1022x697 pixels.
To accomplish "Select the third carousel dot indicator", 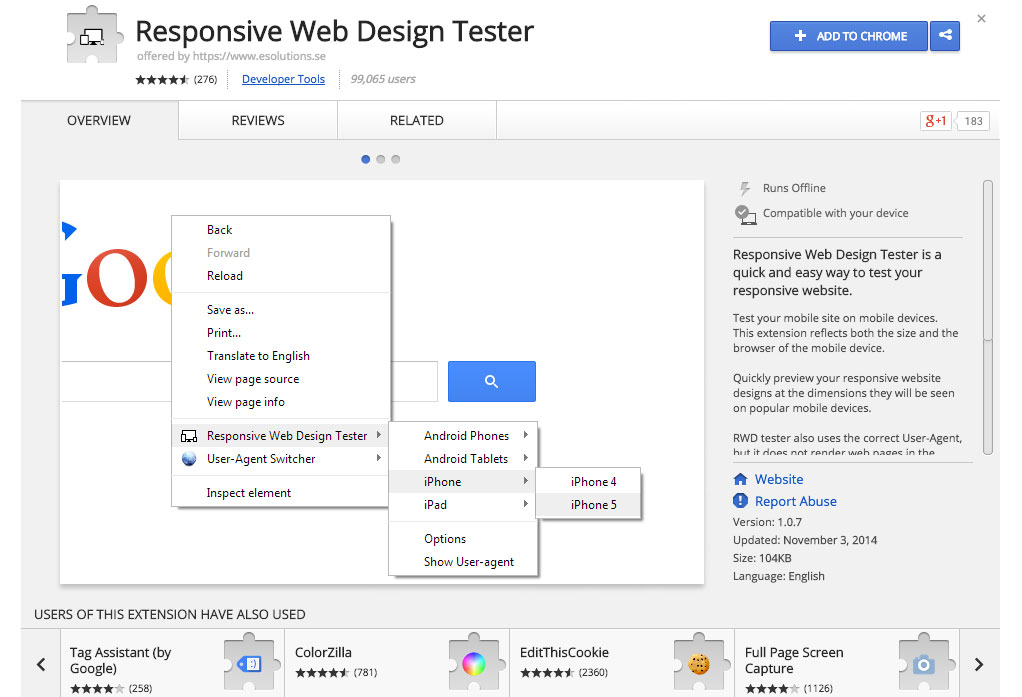I will (x=396, y=159).
